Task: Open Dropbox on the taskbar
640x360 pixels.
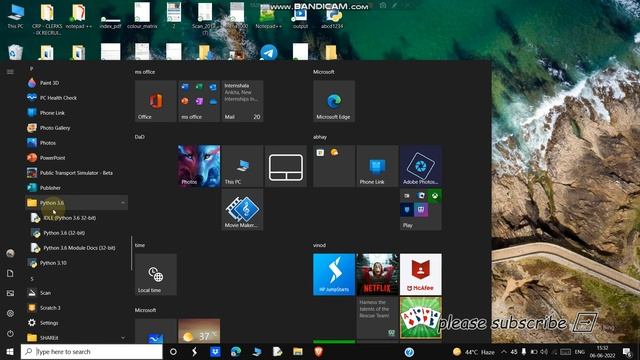Action: pos(215,351)
